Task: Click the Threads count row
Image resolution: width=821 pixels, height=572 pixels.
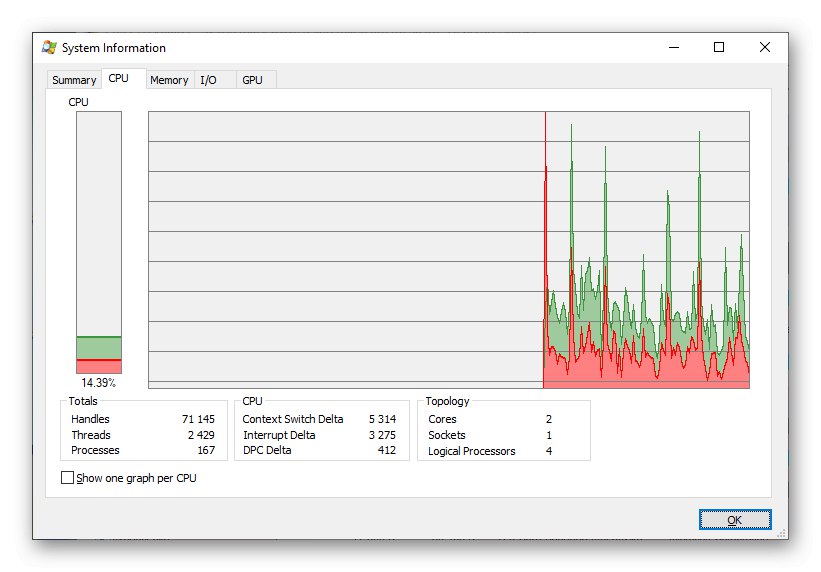Action: (143, 435)
